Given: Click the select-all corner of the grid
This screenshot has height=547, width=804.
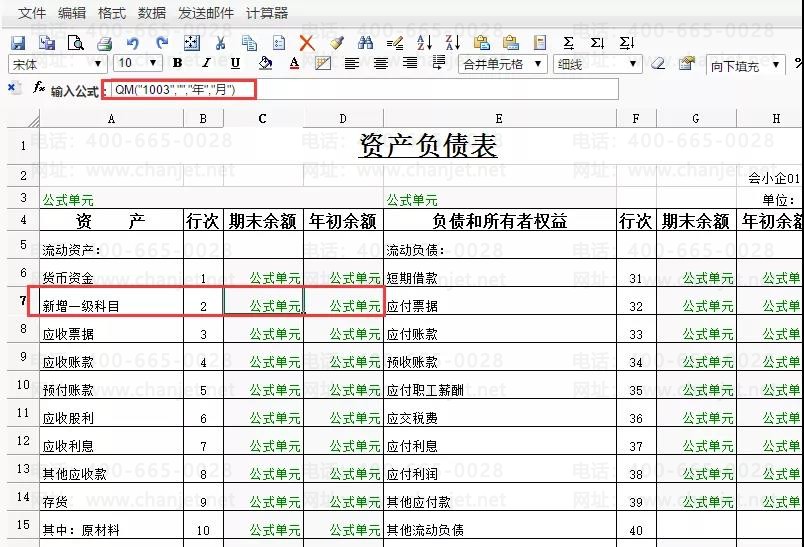Looking at the screenshot, I should coord(23,118).
